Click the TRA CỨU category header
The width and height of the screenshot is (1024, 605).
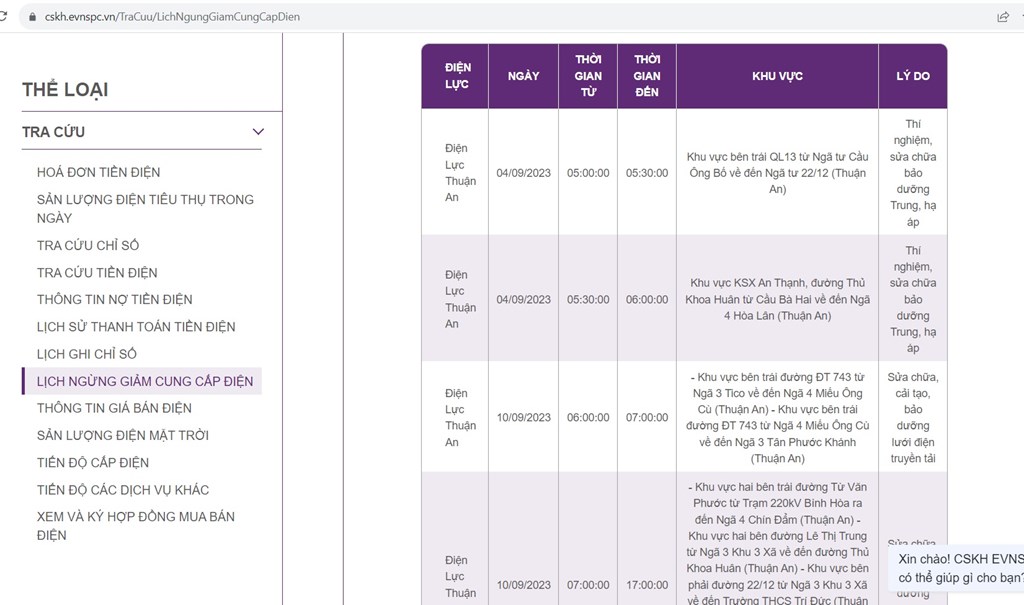pyautogui.click(x=142, y=132)
